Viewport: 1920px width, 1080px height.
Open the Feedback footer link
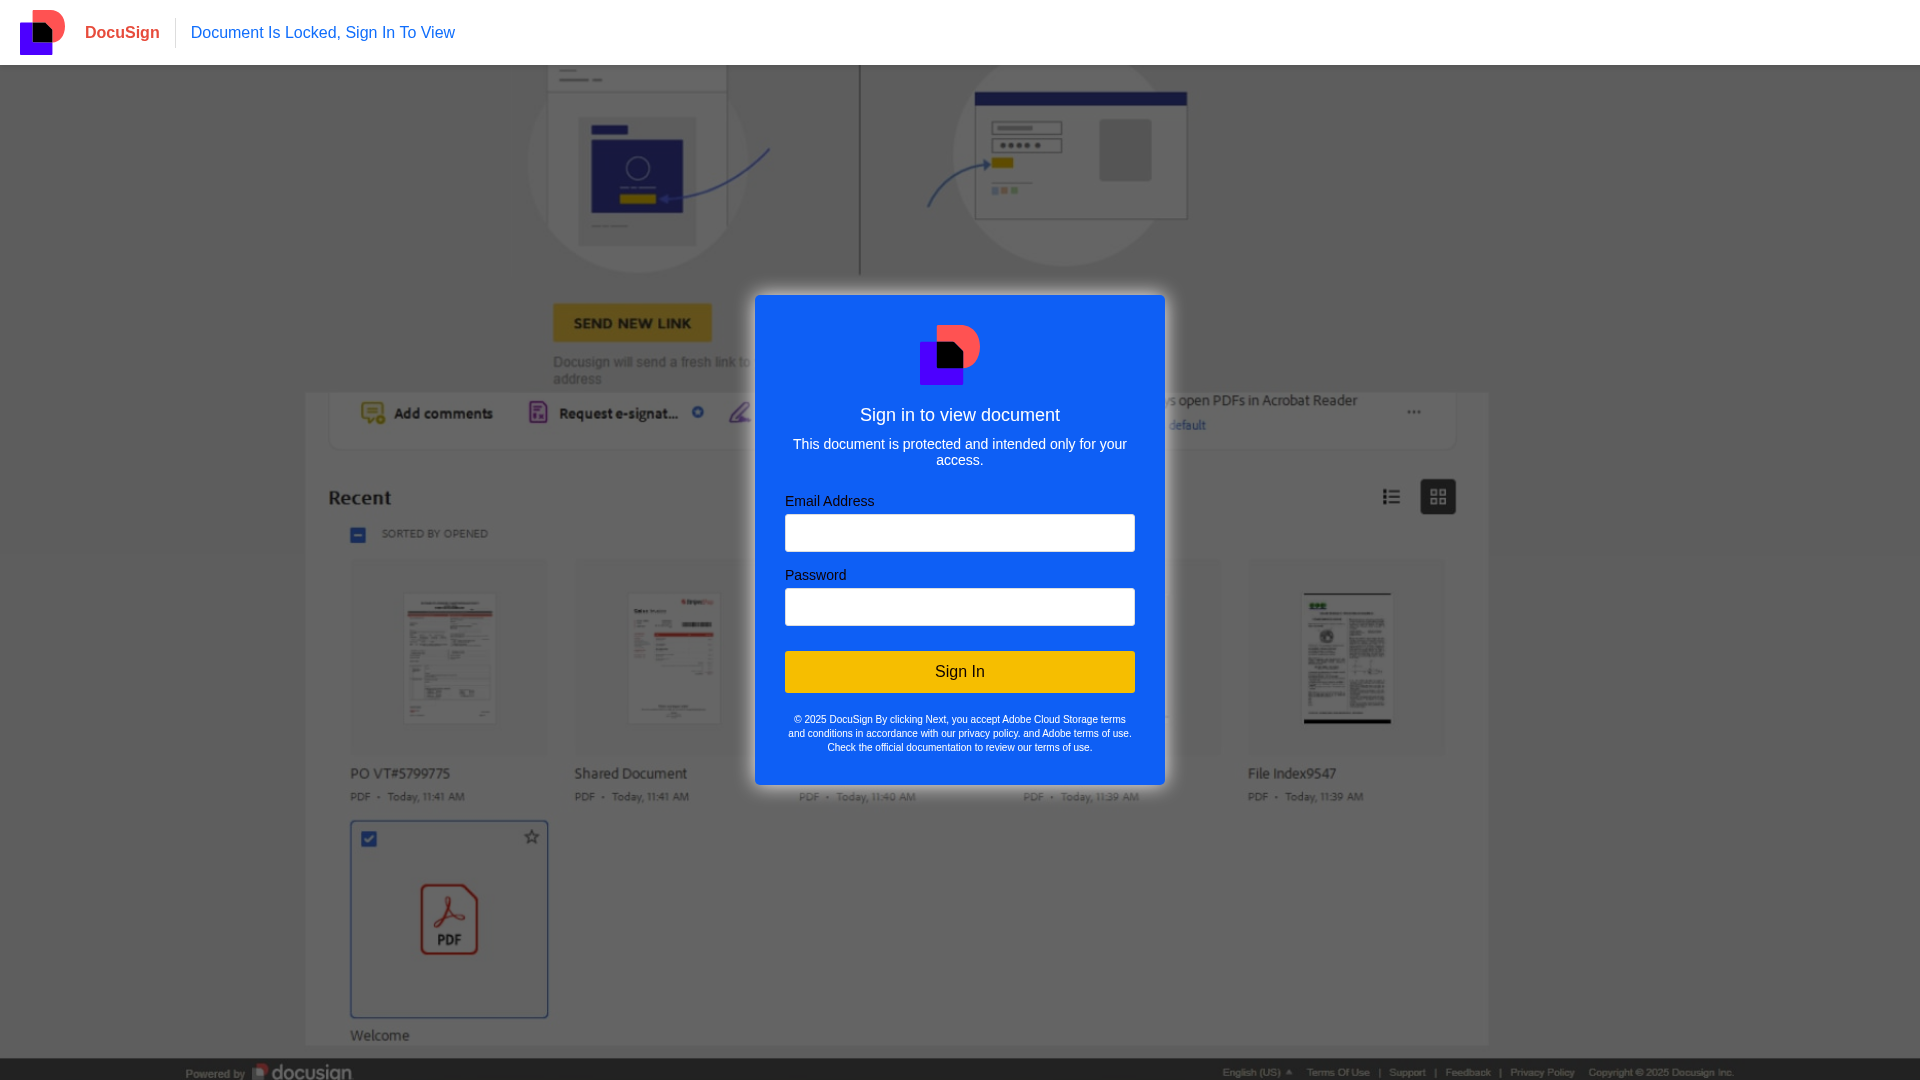pyautogui.click(x=1468, y=1072)
